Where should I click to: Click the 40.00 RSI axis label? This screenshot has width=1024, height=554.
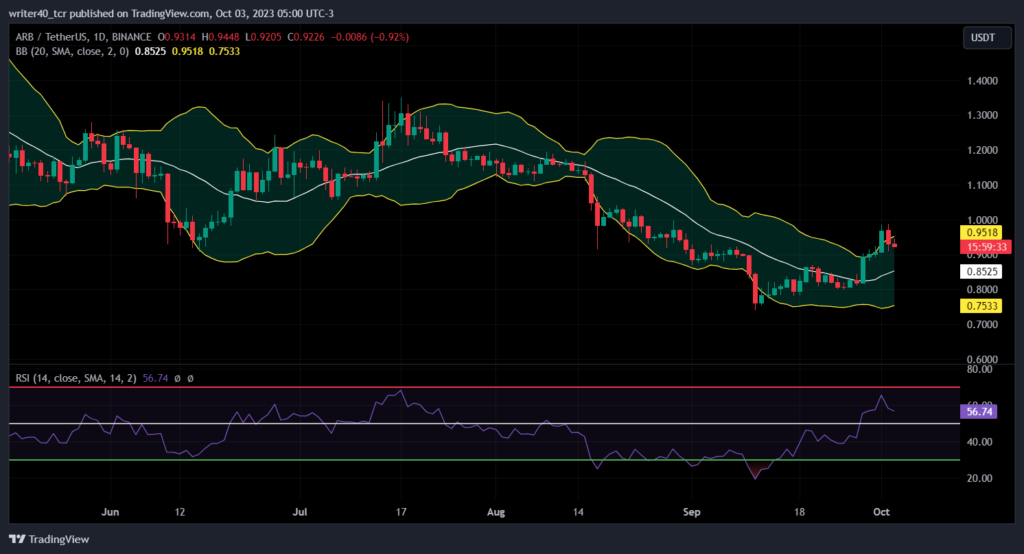(x=979, y=442)
